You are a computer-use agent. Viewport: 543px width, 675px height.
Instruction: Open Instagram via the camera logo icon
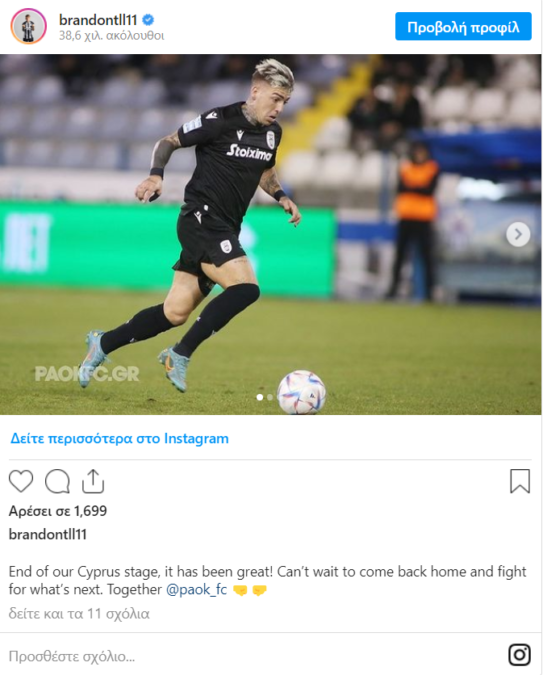tap(519, 655)
